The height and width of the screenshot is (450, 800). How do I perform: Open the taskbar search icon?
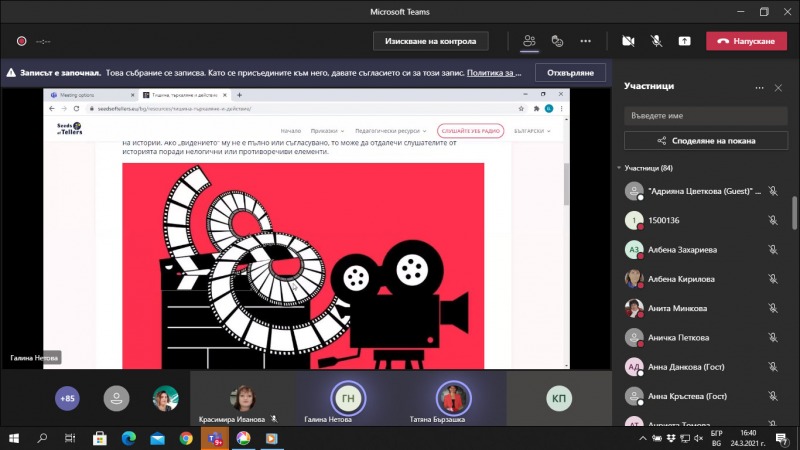tap(42, 438)
